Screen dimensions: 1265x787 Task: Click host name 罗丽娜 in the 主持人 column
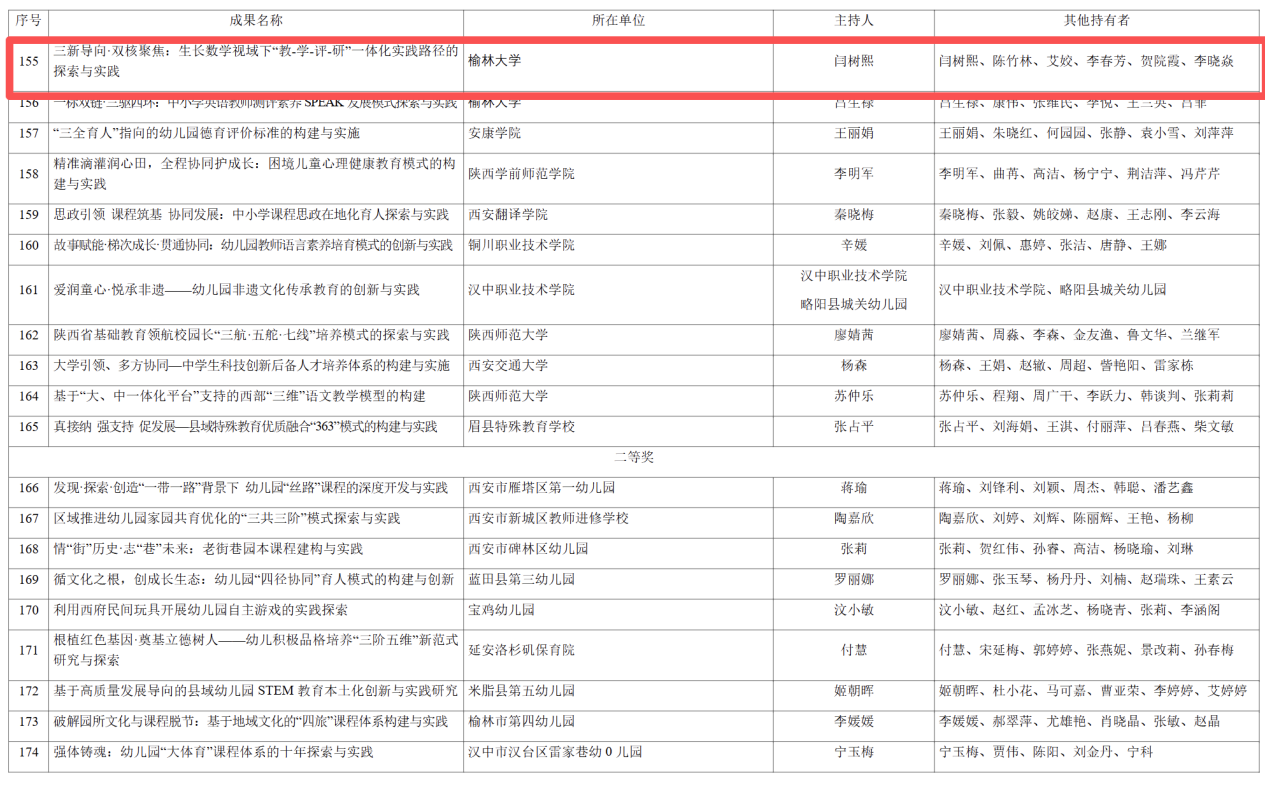pos(854,580)
